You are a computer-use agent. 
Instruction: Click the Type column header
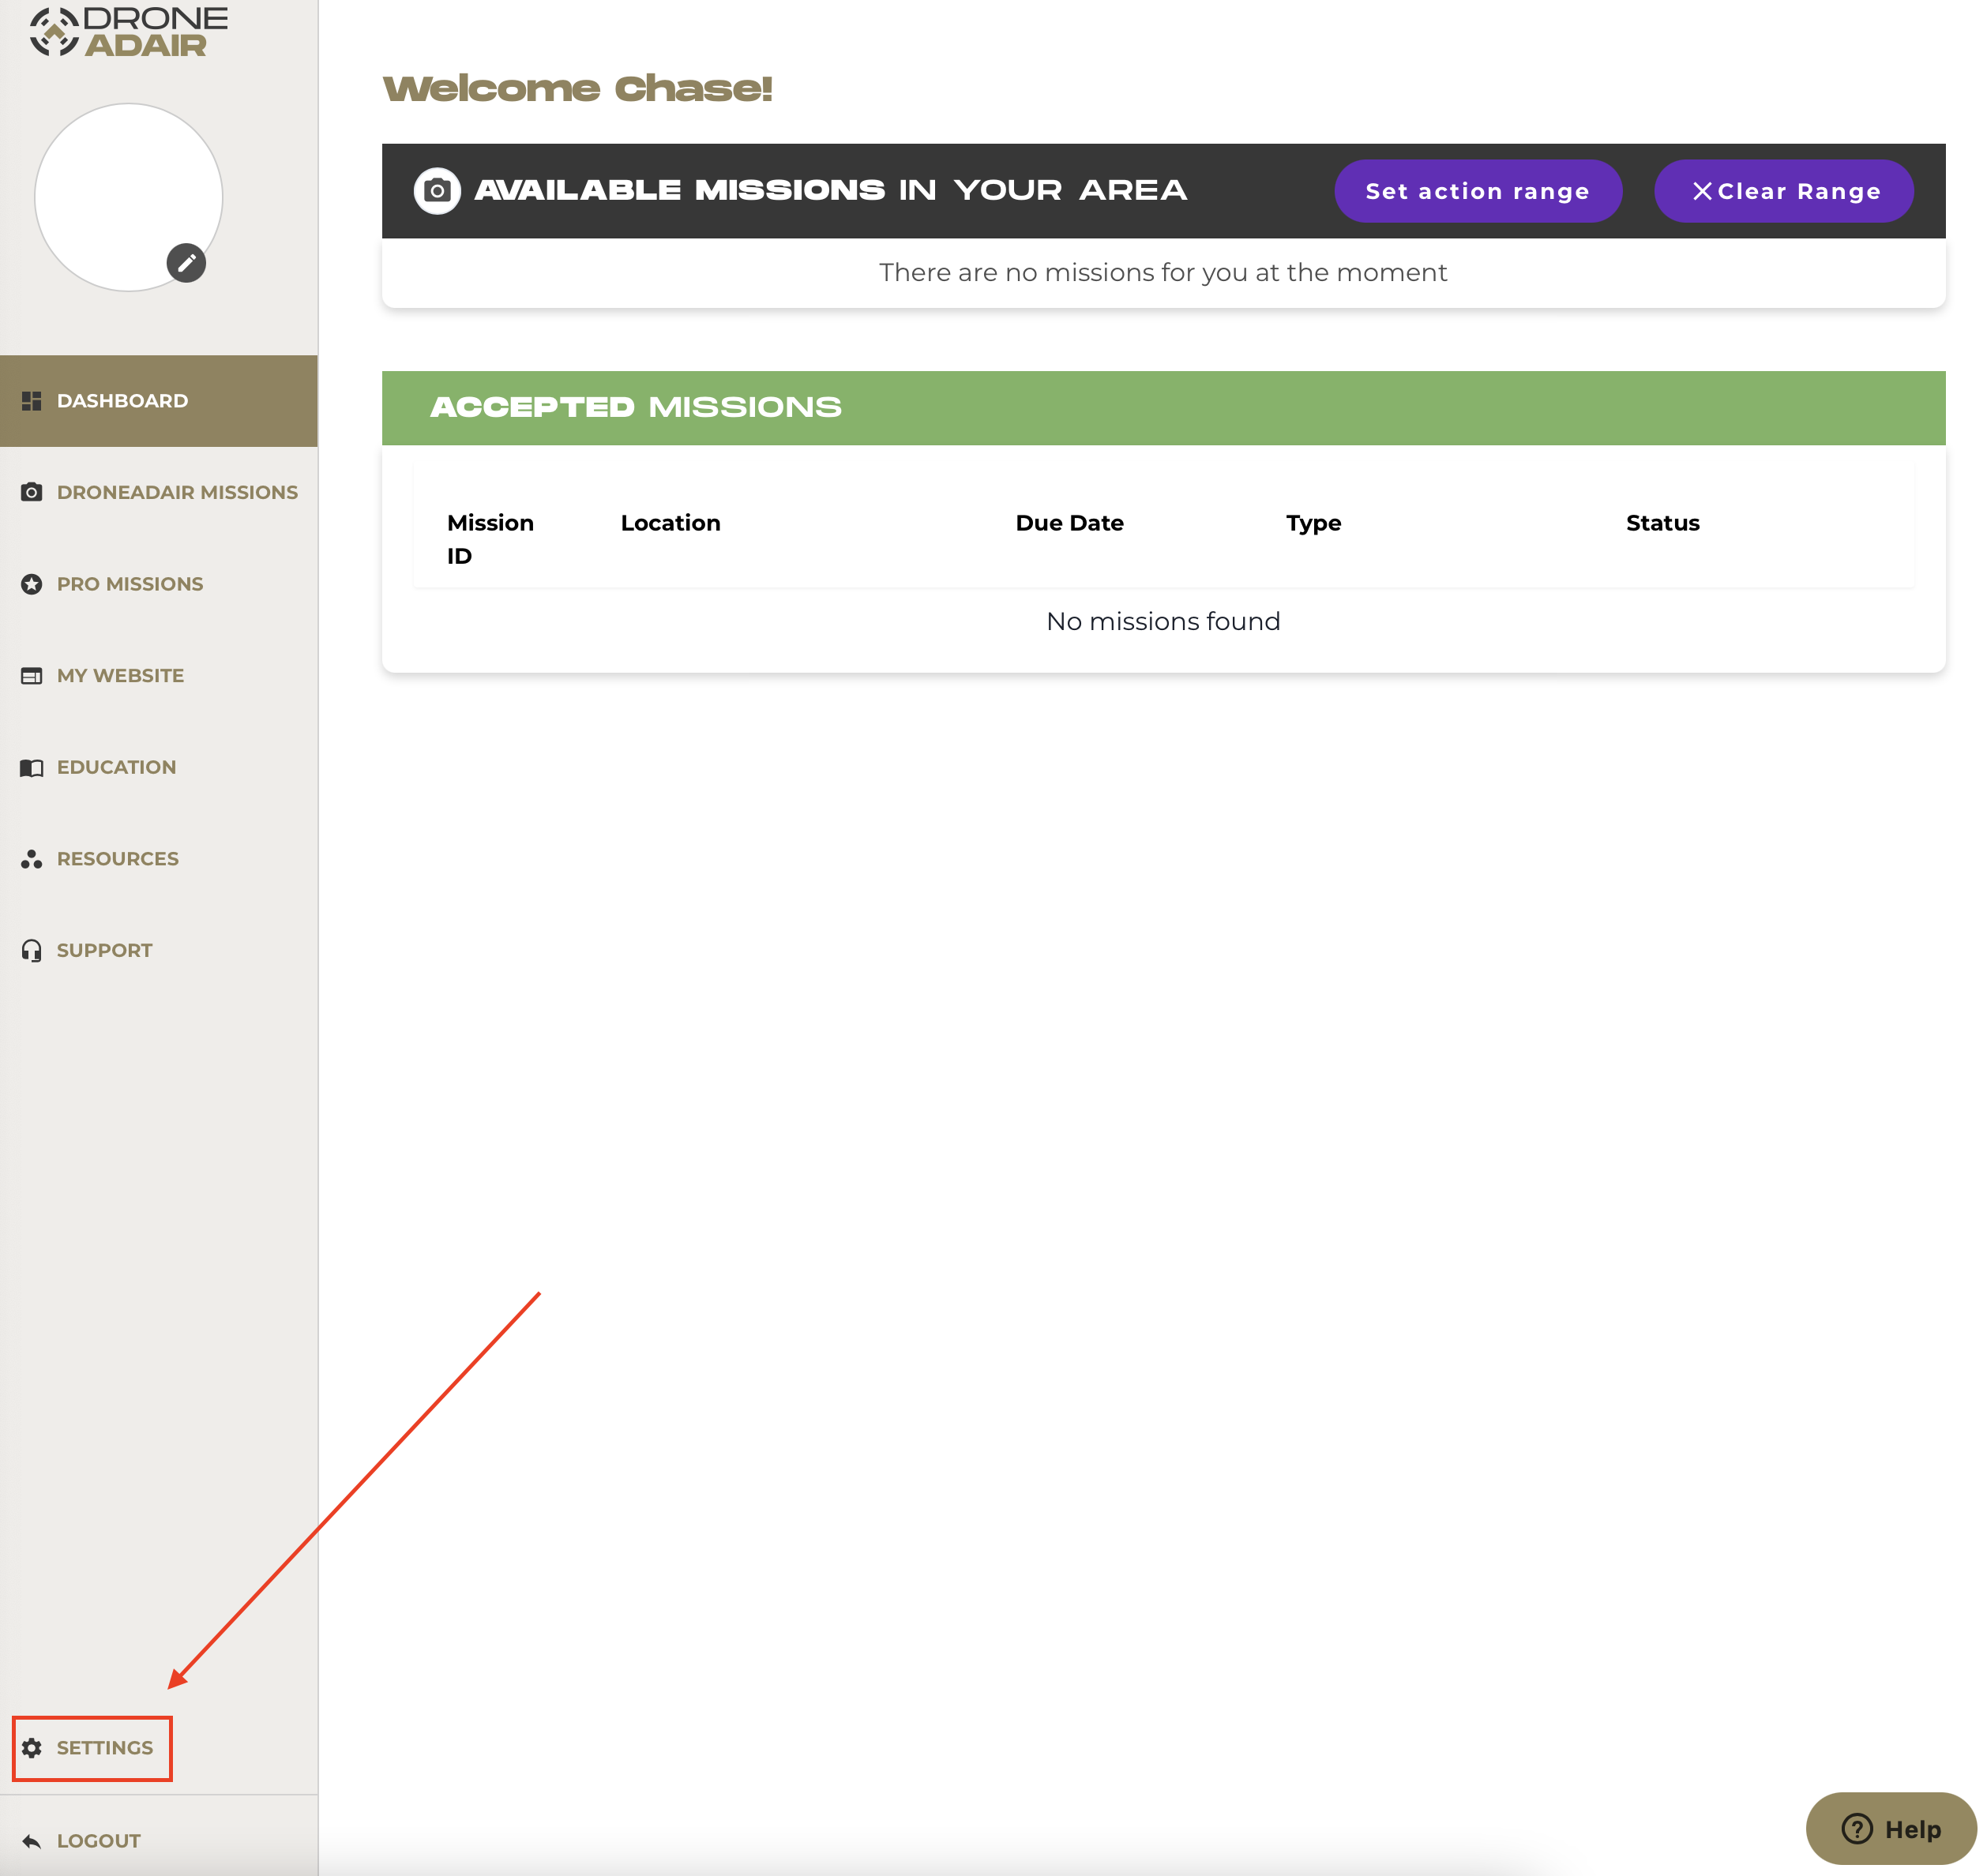(1313, 524)
